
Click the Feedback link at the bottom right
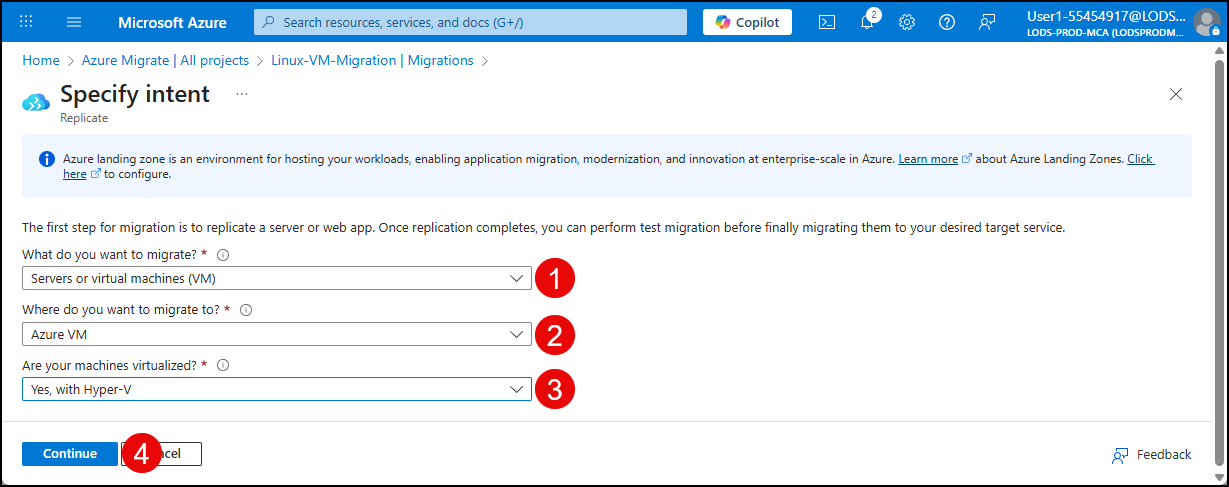coord(1152,455)
